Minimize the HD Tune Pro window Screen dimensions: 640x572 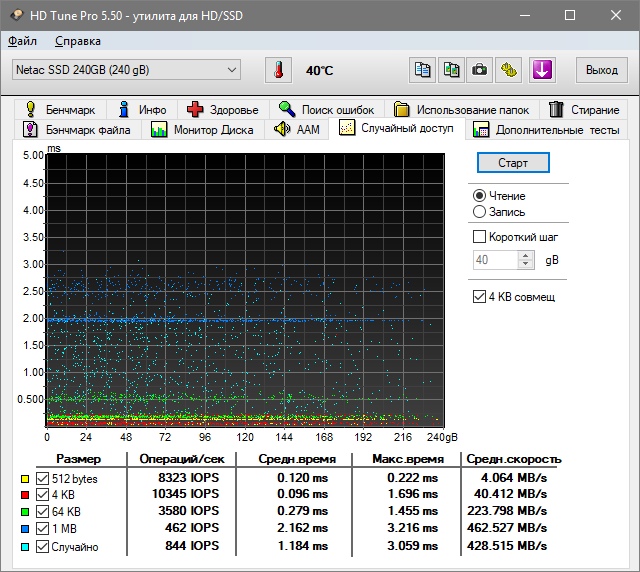[525, 16]
